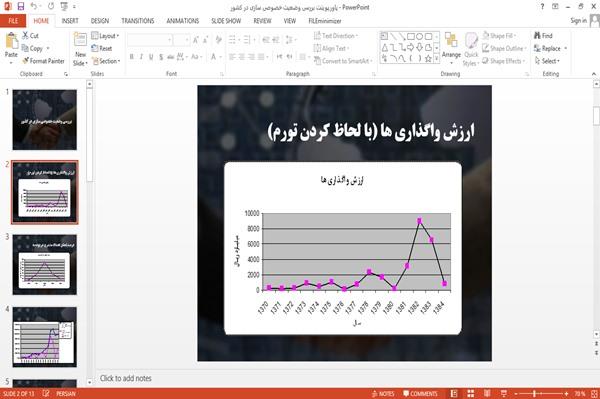This screenshot has height=399, width=600.
Task: Open the font name combo box
Action: 150,40
